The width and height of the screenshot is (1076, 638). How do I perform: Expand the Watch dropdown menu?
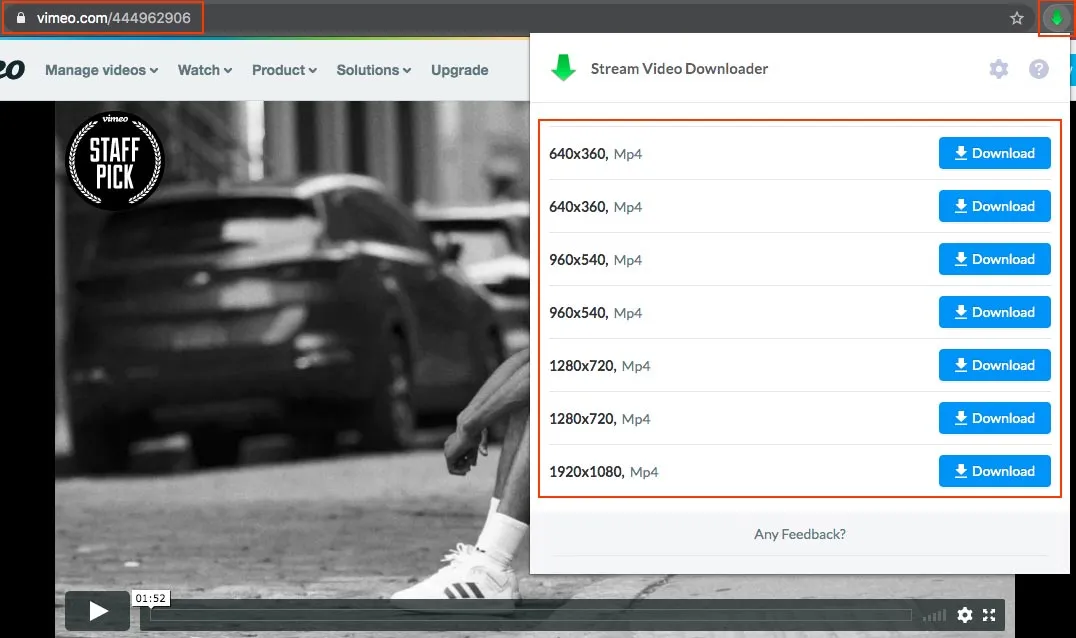pyautogui.click(x=203, y=70)
